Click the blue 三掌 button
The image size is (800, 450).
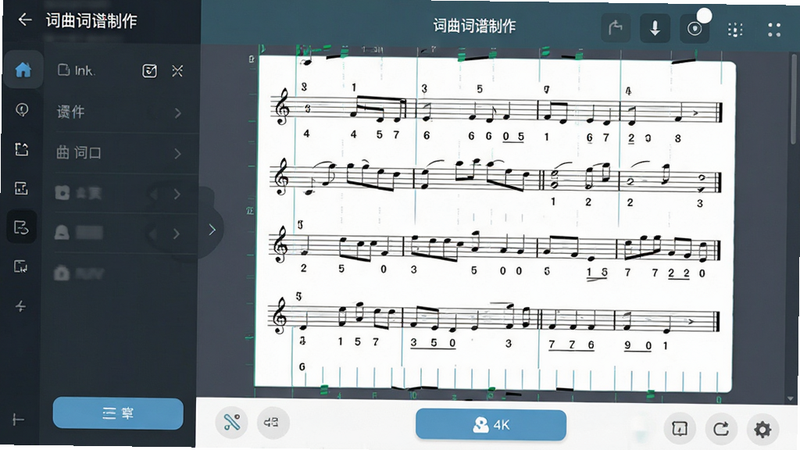pos(118,413)
